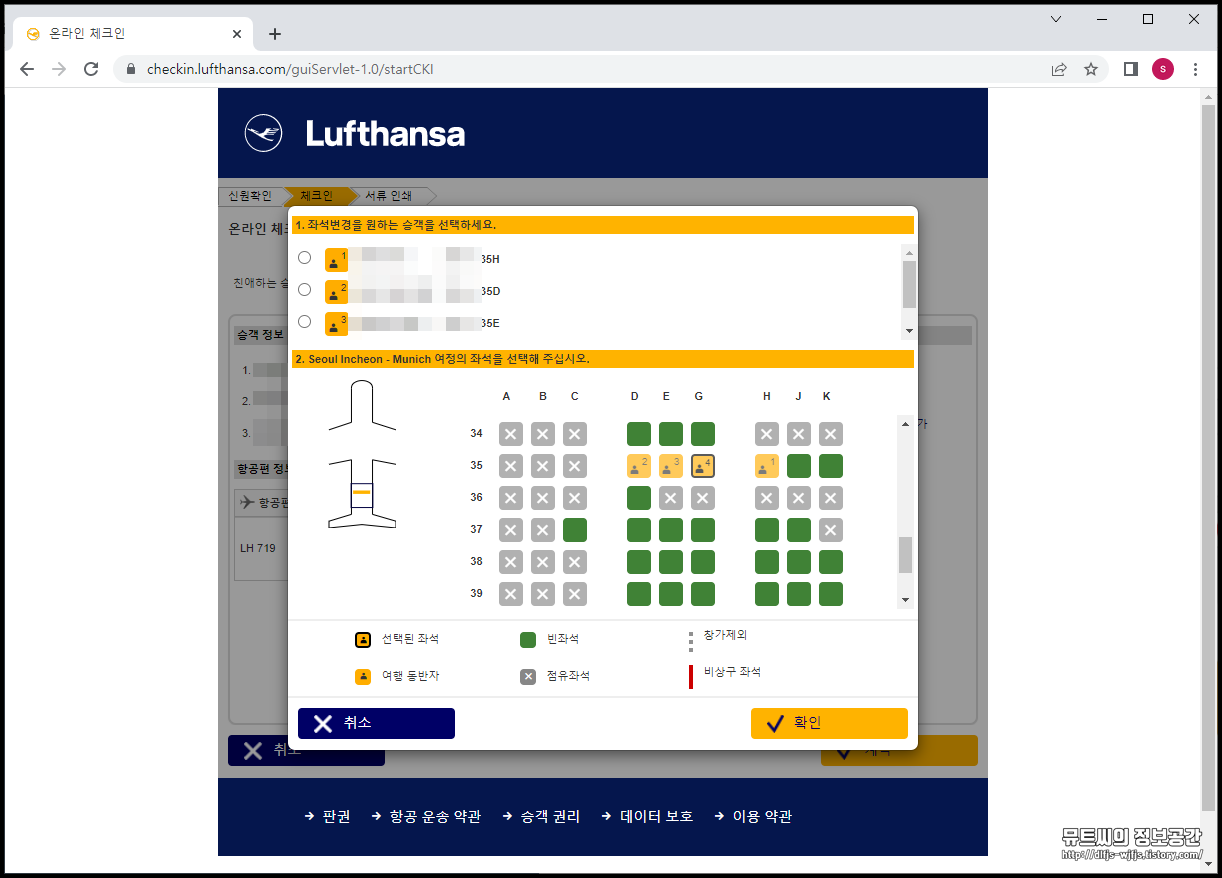The height and width of the screenshot is (878, 1222).
Task: Open Chrome three-dot menu
Action: (1196, 69)
